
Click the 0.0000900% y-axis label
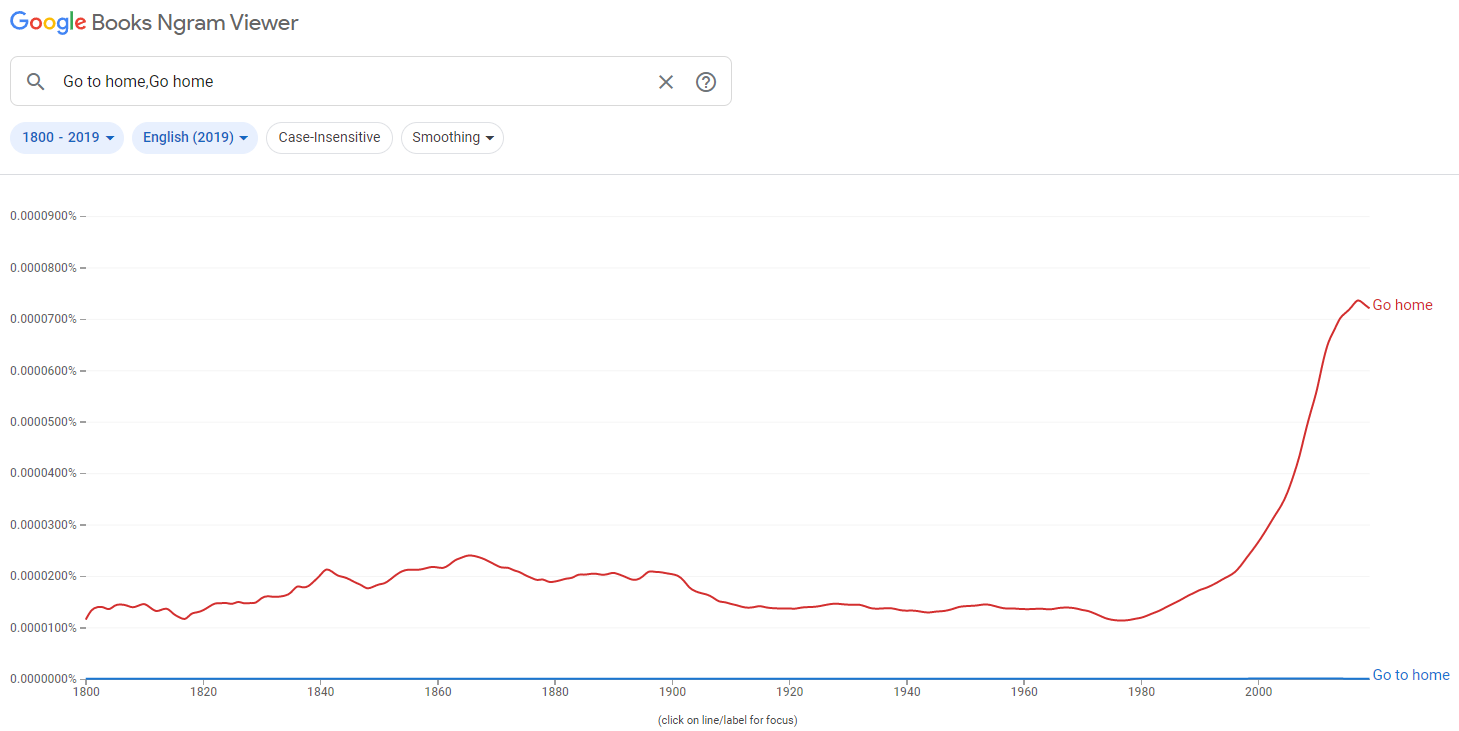(x=43, y=216)
